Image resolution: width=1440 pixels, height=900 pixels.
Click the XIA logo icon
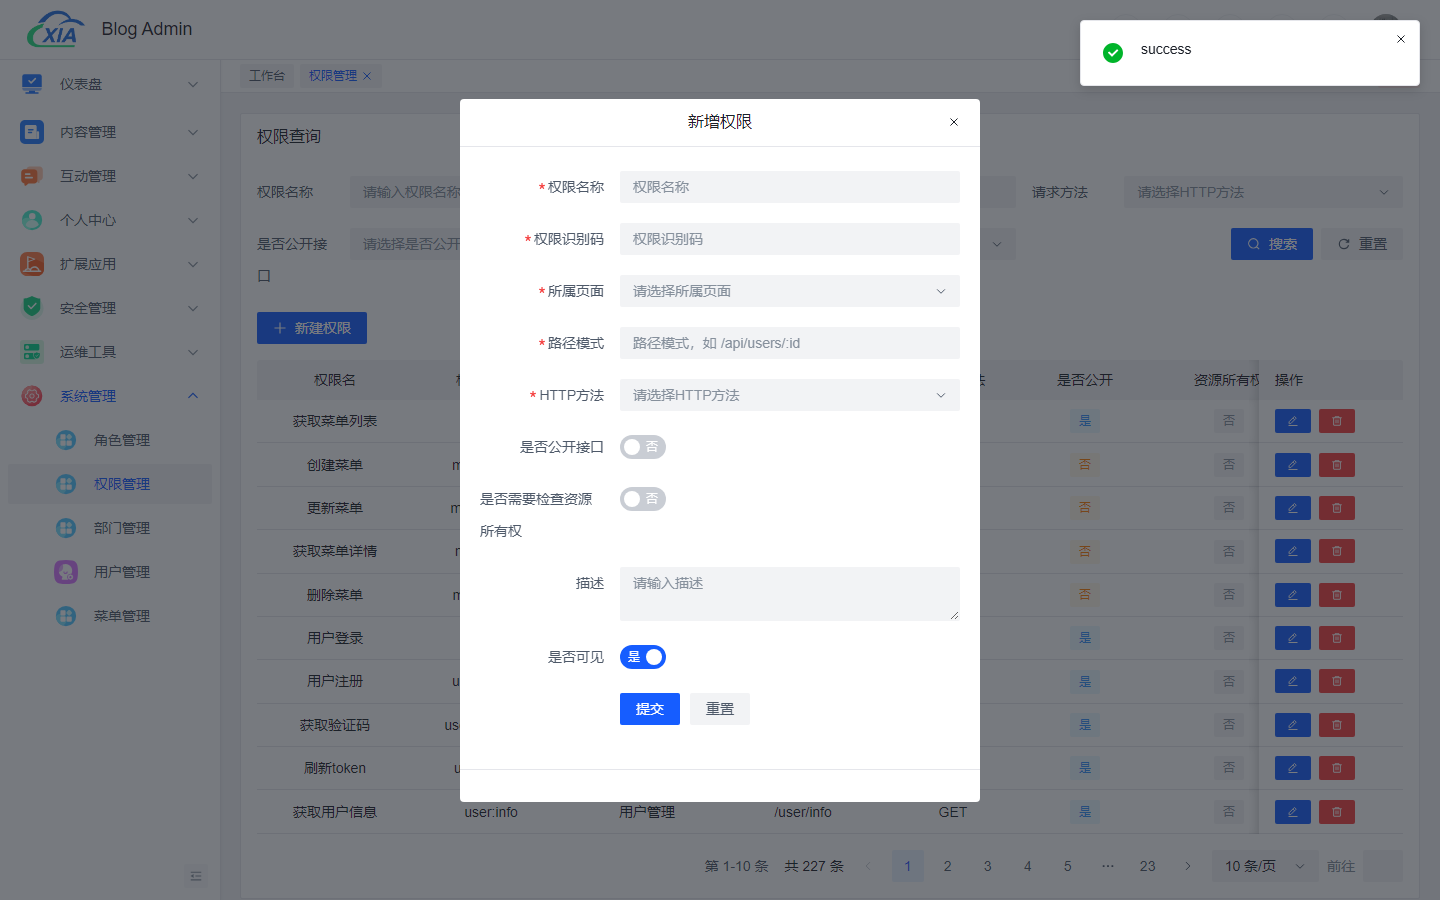[x=55, y=29]
